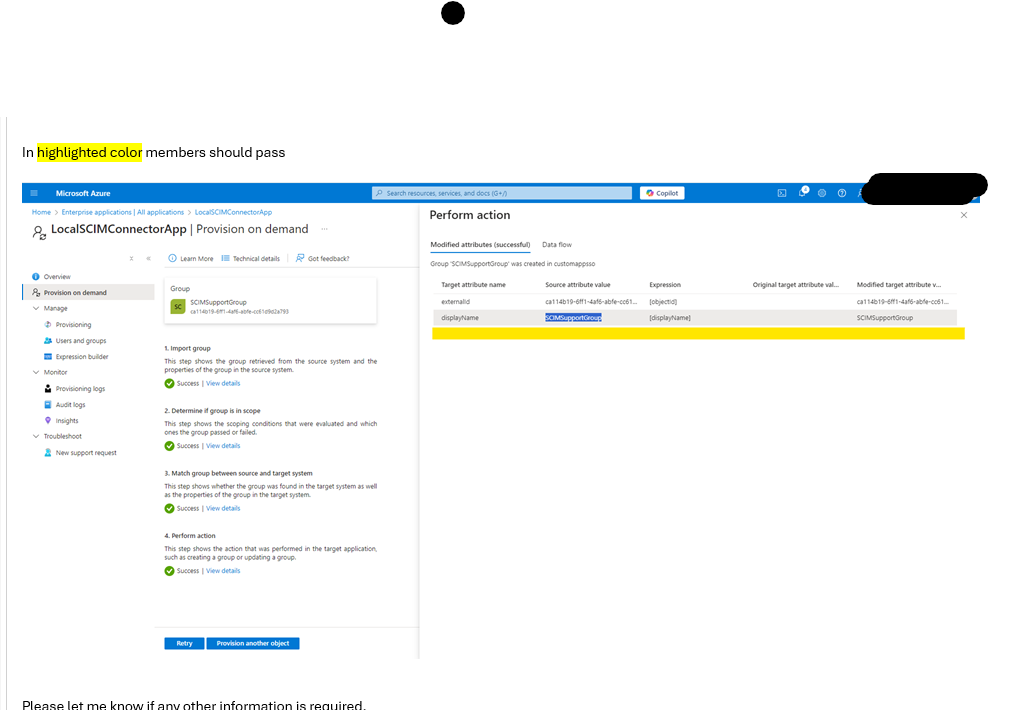The width and height of the screenshot is (1034, 710).
Task: Click the externalId table cell
Action: click(x=455, y=301)
